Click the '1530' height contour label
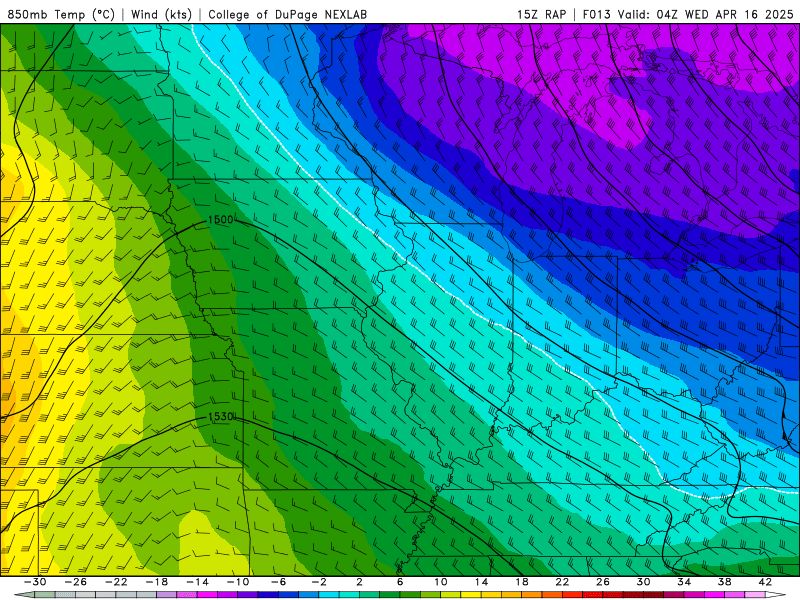The width and height of the screenshot is (800, 600). pyautogui.click(x=221, y=417)
